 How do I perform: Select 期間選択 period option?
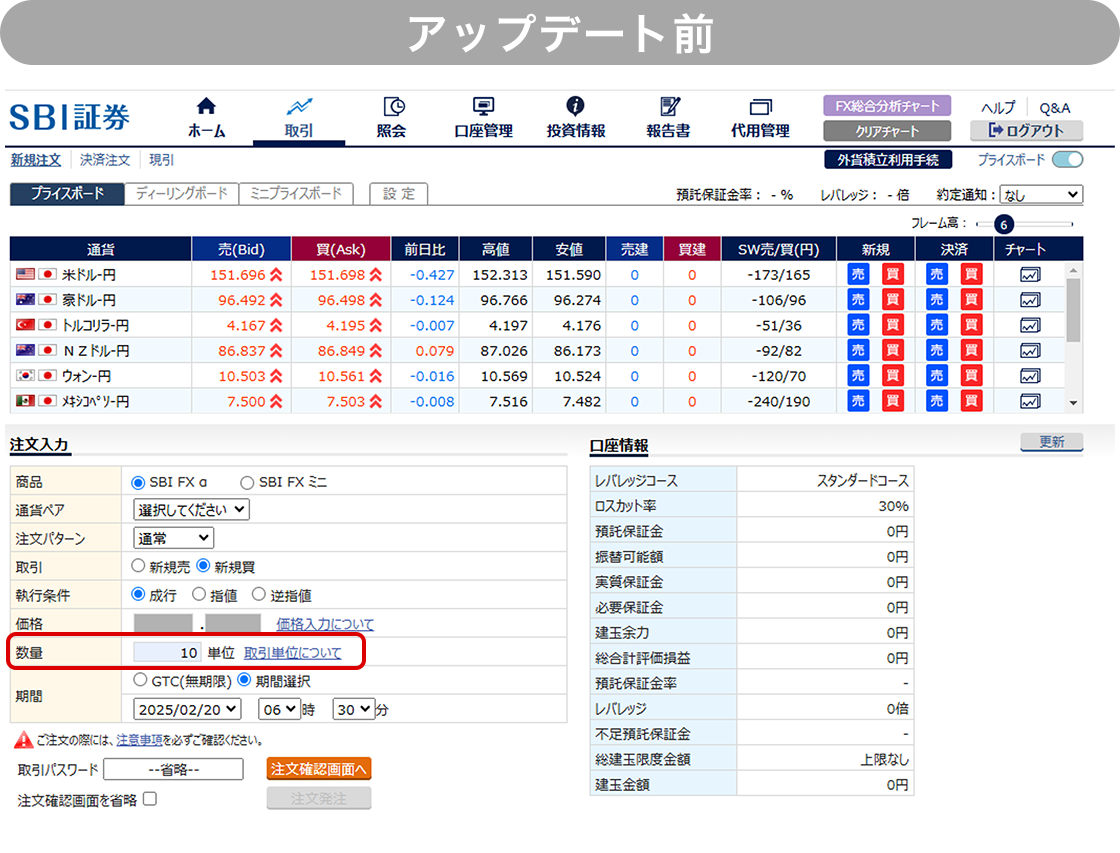[244, 680]
